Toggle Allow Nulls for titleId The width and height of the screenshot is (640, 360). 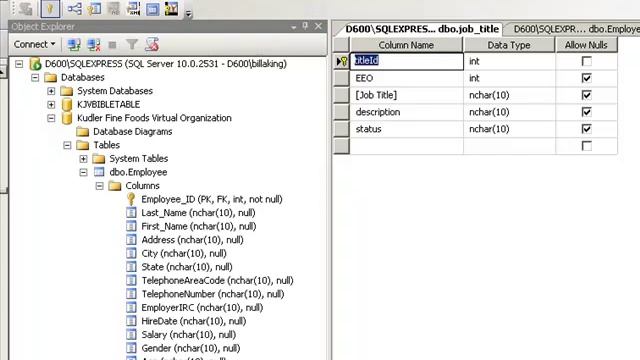[x=587, y=61]
